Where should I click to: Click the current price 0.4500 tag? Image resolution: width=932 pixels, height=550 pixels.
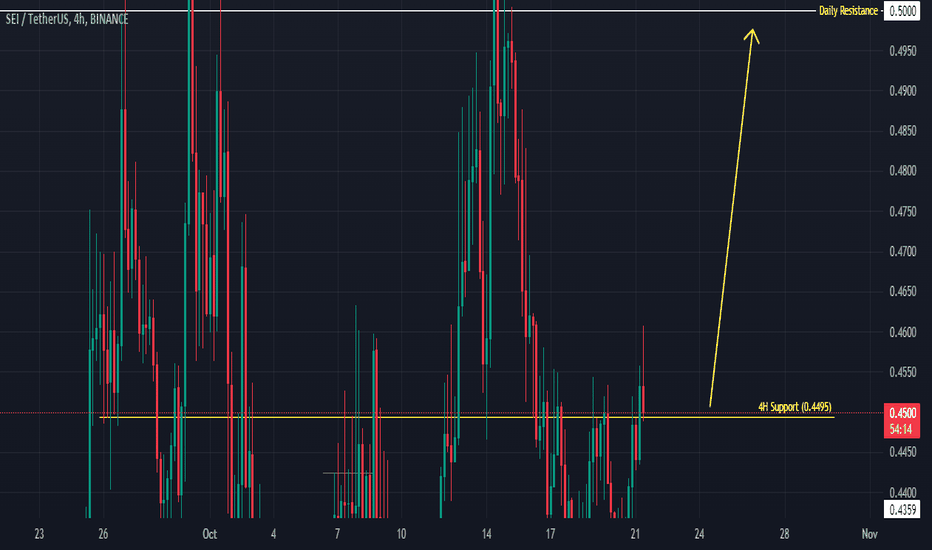coord(902,413)
